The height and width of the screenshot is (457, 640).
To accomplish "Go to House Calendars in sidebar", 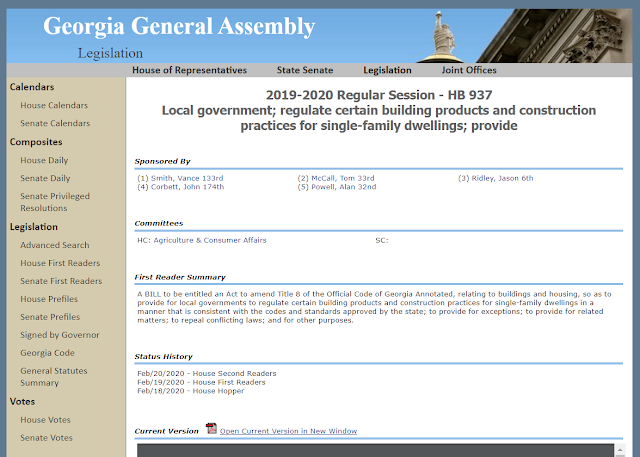I will [54, 105].
